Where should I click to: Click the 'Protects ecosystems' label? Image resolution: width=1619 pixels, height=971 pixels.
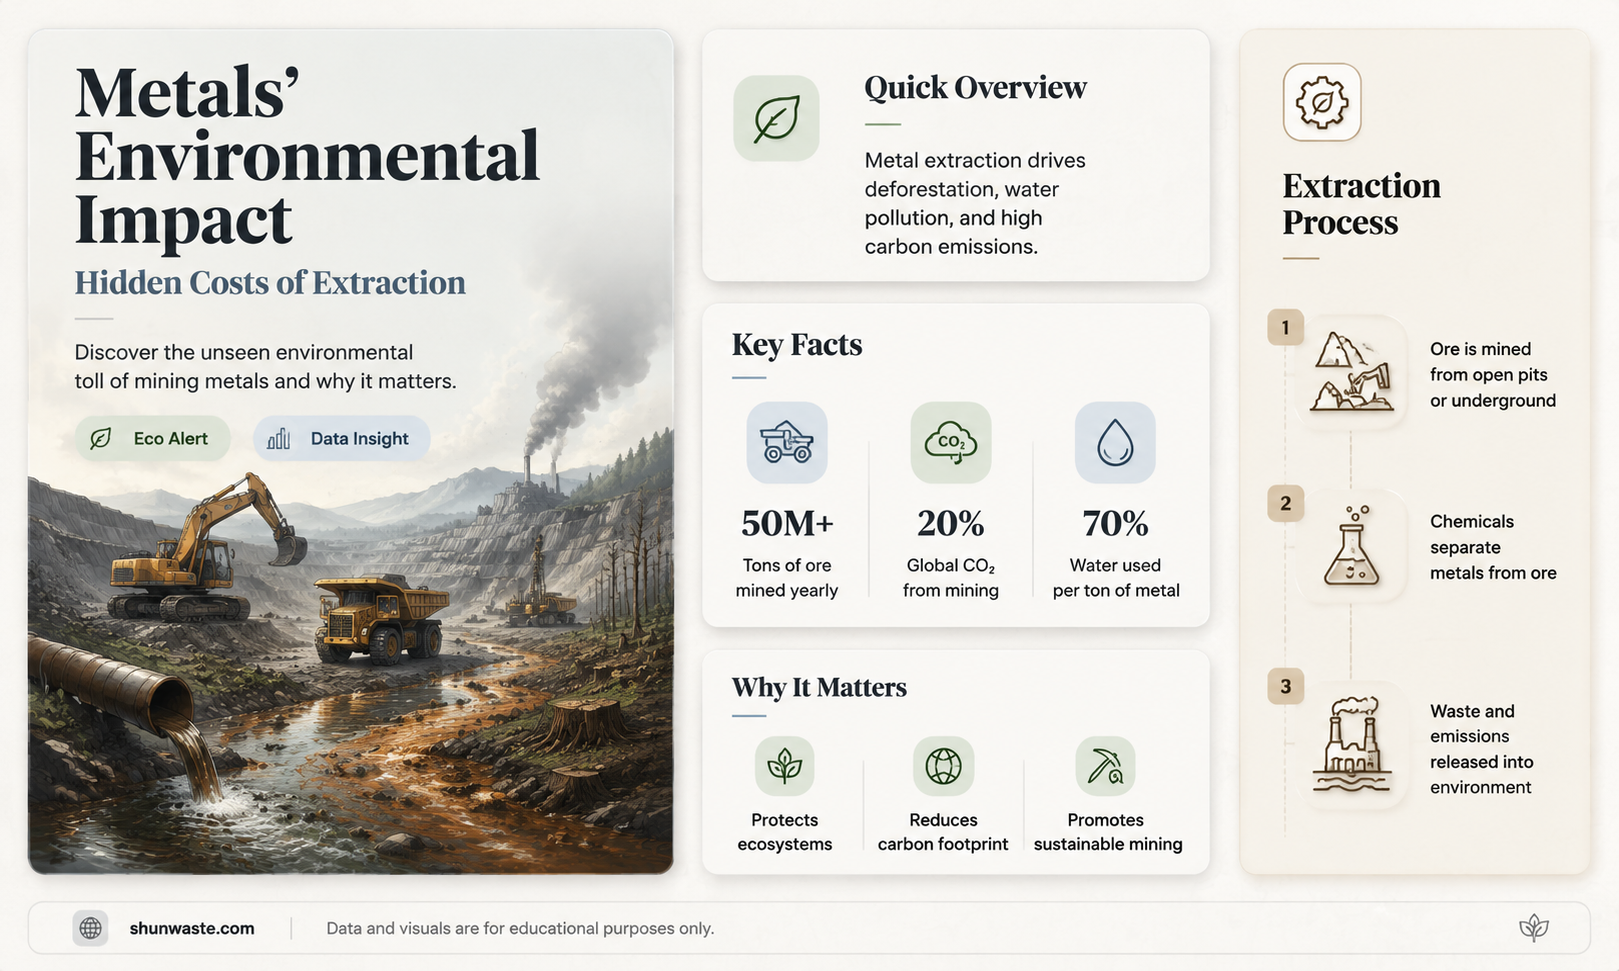click(x=785, y=832)
